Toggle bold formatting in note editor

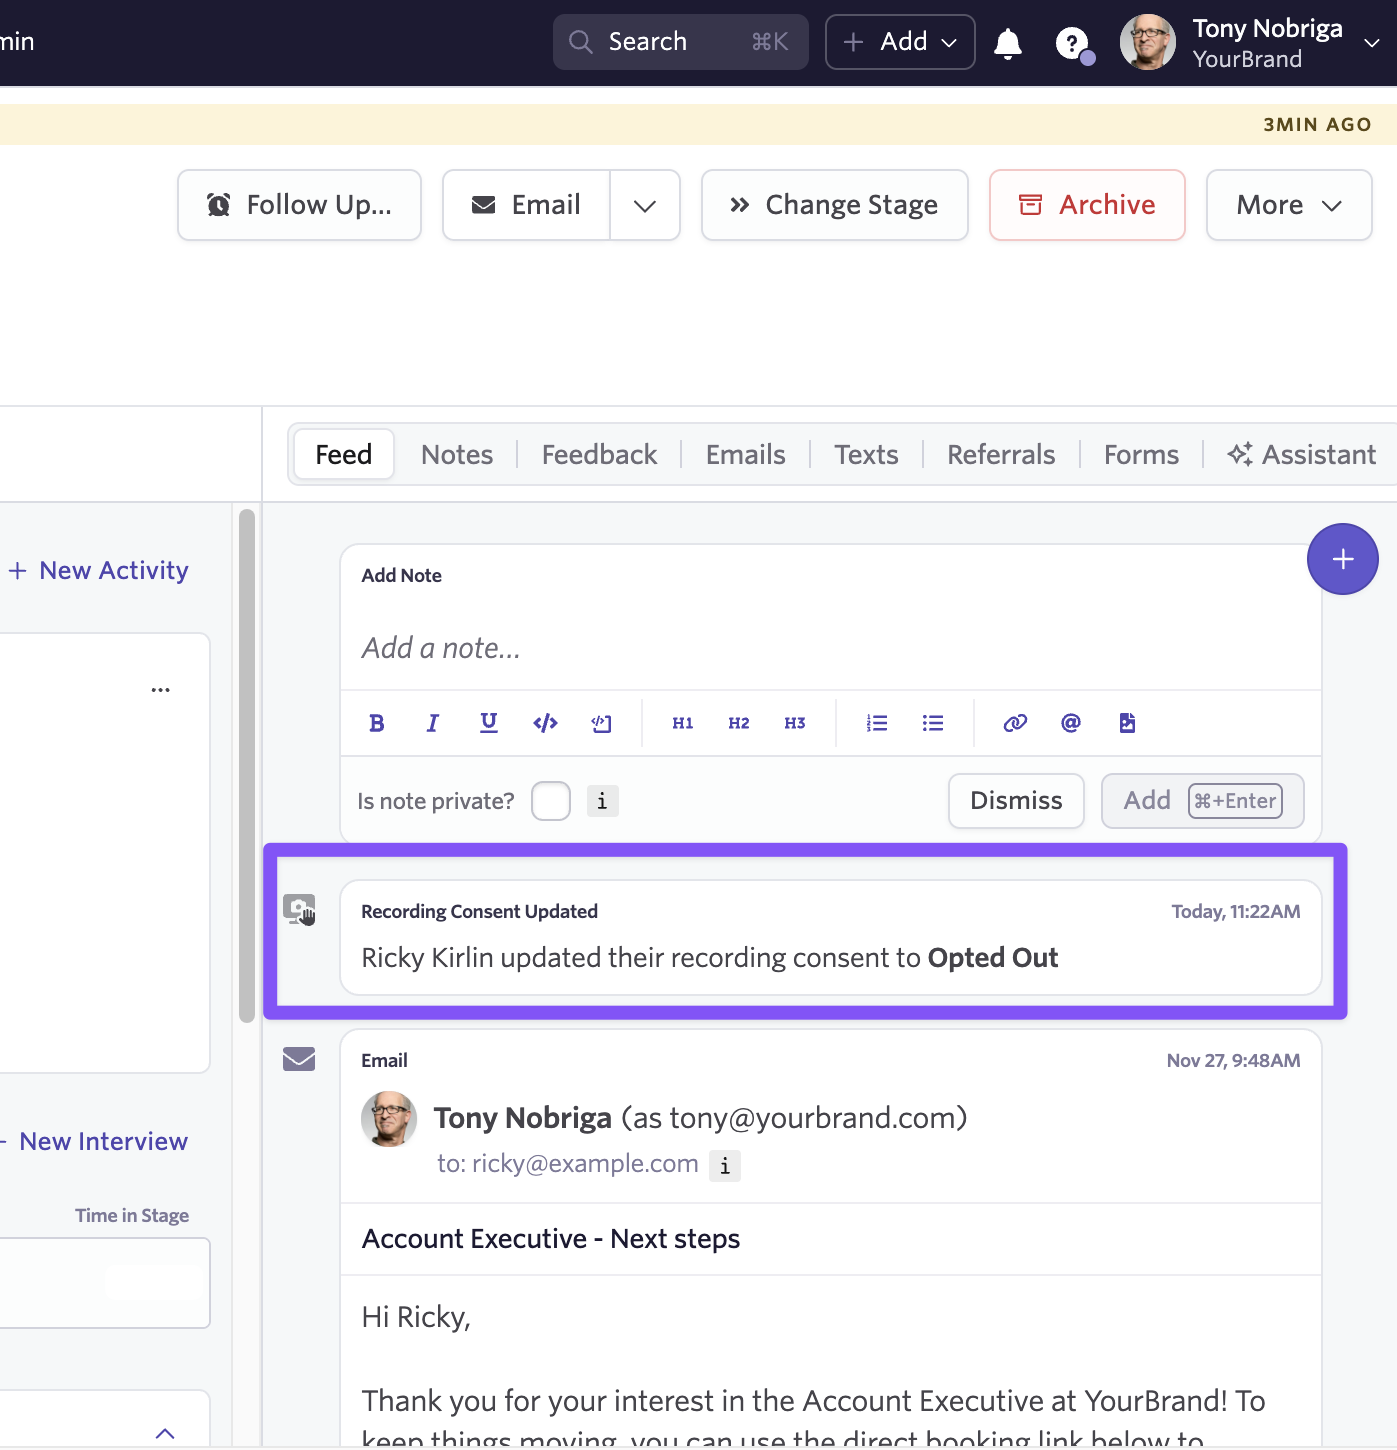point(377,723)
